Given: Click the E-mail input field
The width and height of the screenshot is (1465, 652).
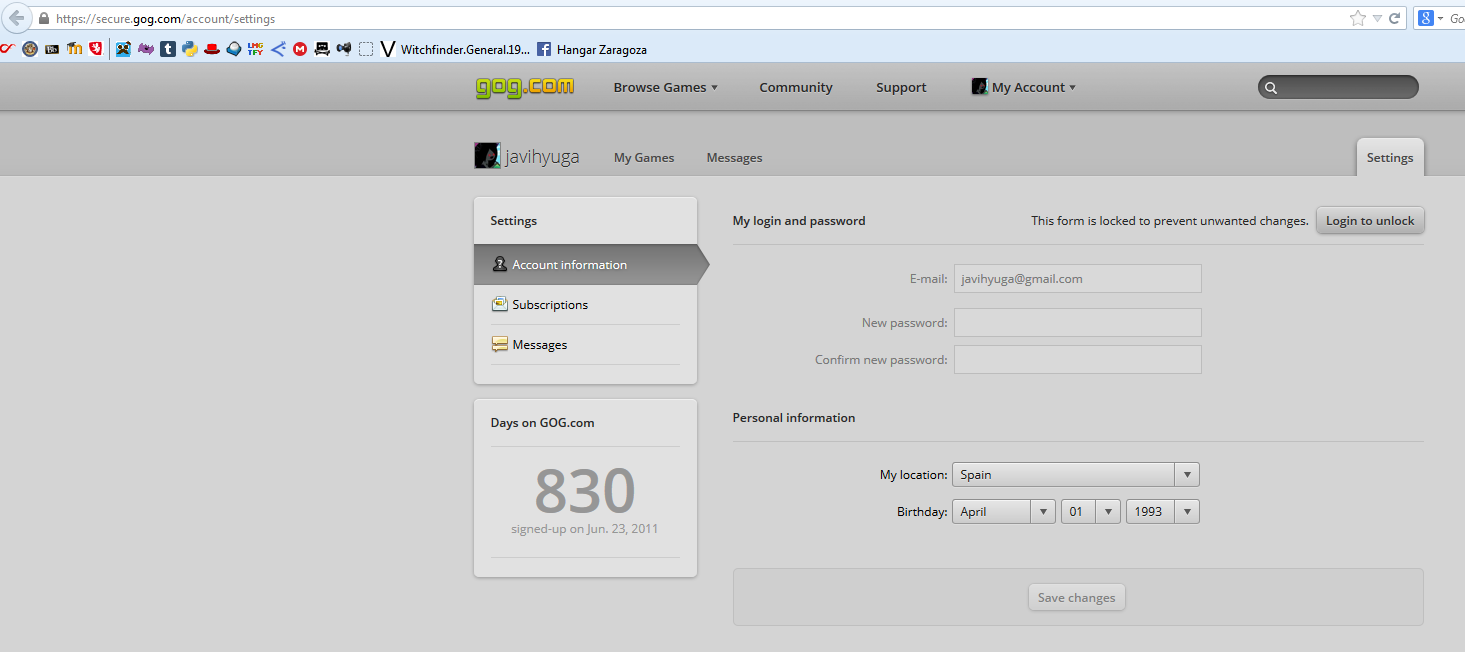Looking at the screenshot, I should point(1078,279).
